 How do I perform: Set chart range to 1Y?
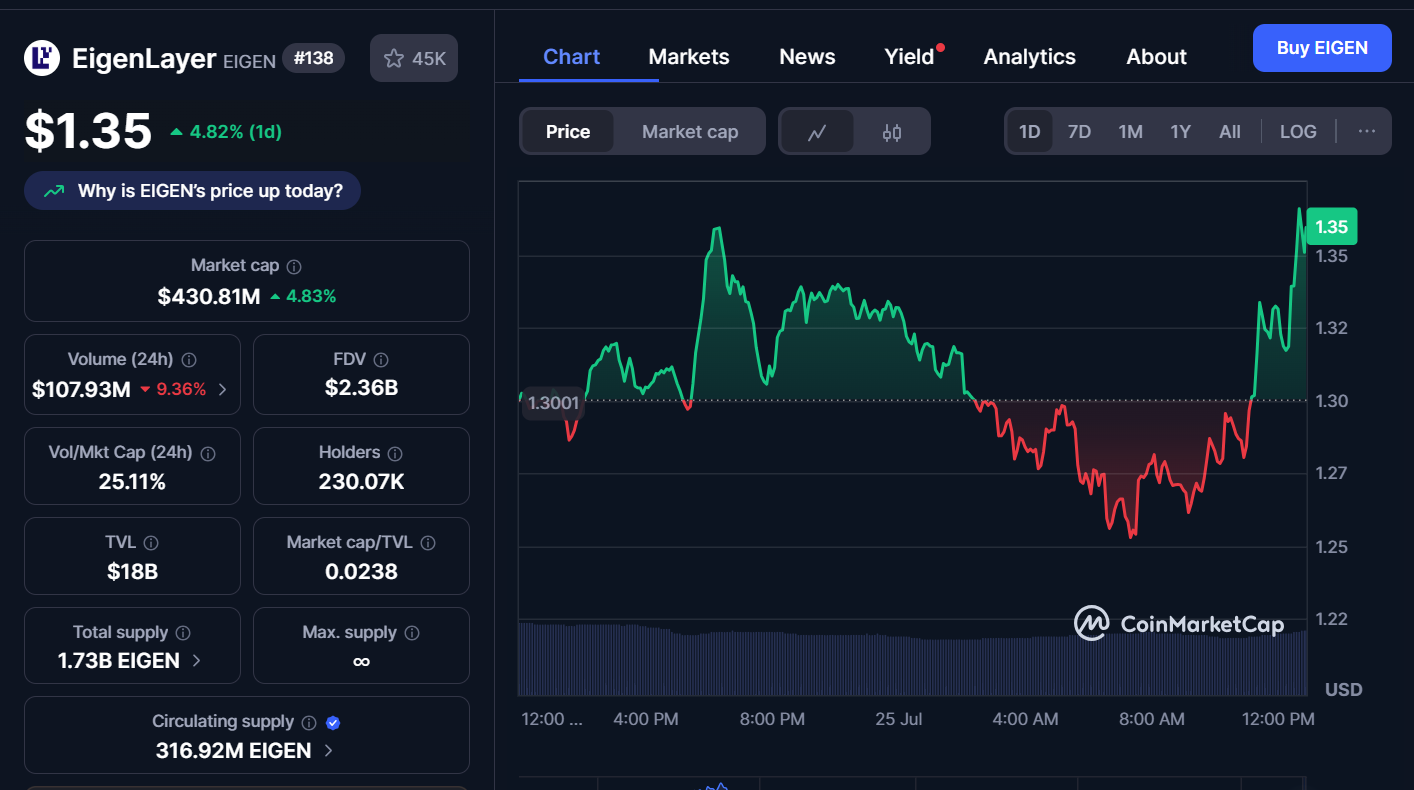1181,132
